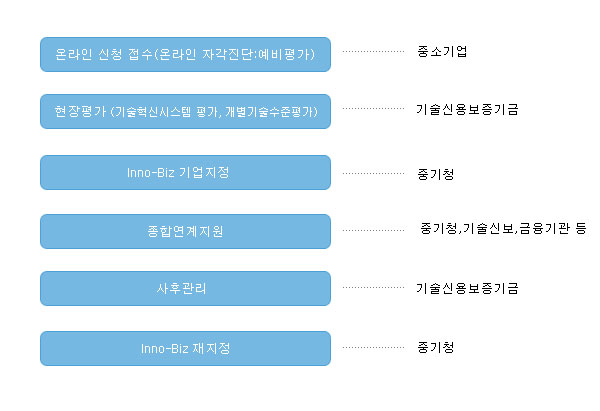Click dotted connector beside Inno-Biz 재지정
600x411 pixels.
tap(373, 347)
